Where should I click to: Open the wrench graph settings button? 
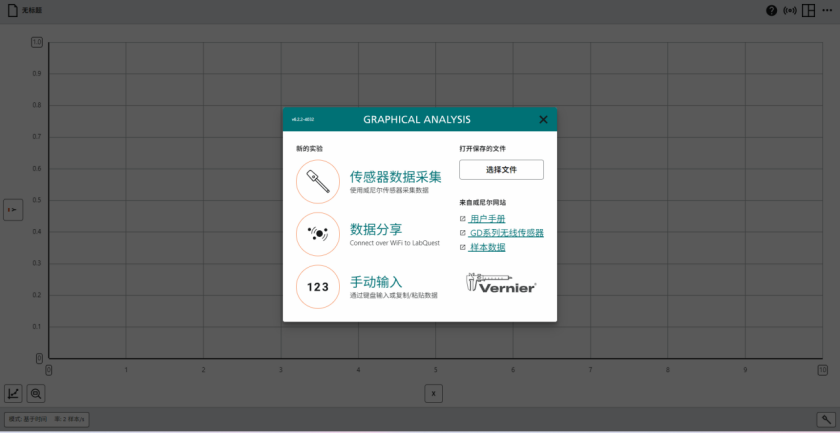(826, 420)
